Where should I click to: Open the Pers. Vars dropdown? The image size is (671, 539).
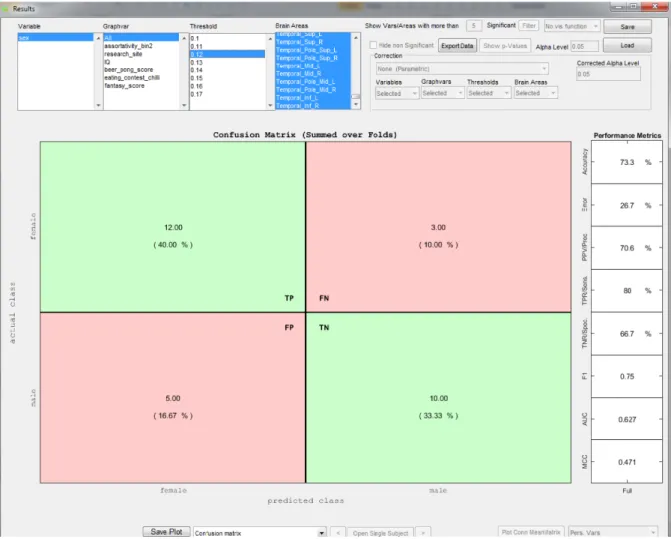tap(613, 533)
